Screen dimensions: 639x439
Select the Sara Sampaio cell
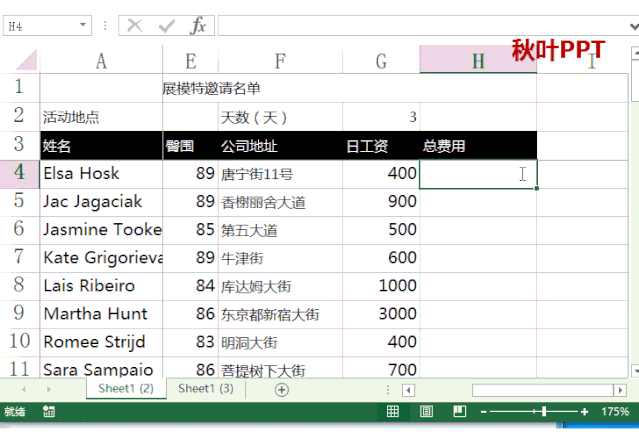coord(101,368)
